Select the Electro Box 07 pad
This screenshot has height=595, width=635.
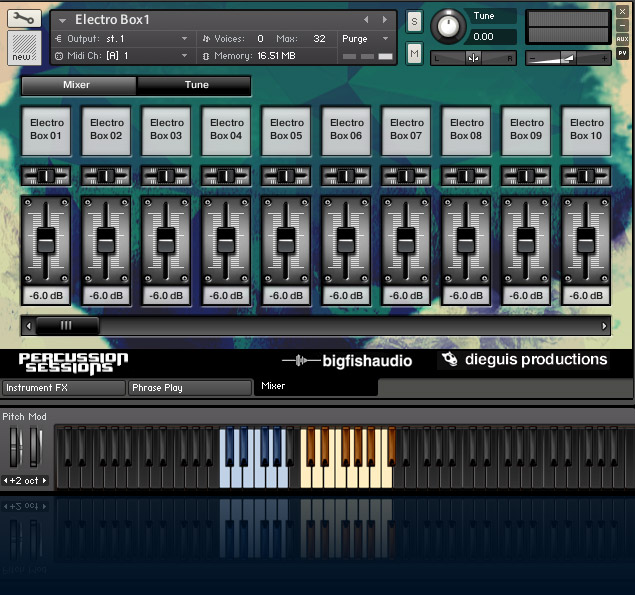(406, 130)
